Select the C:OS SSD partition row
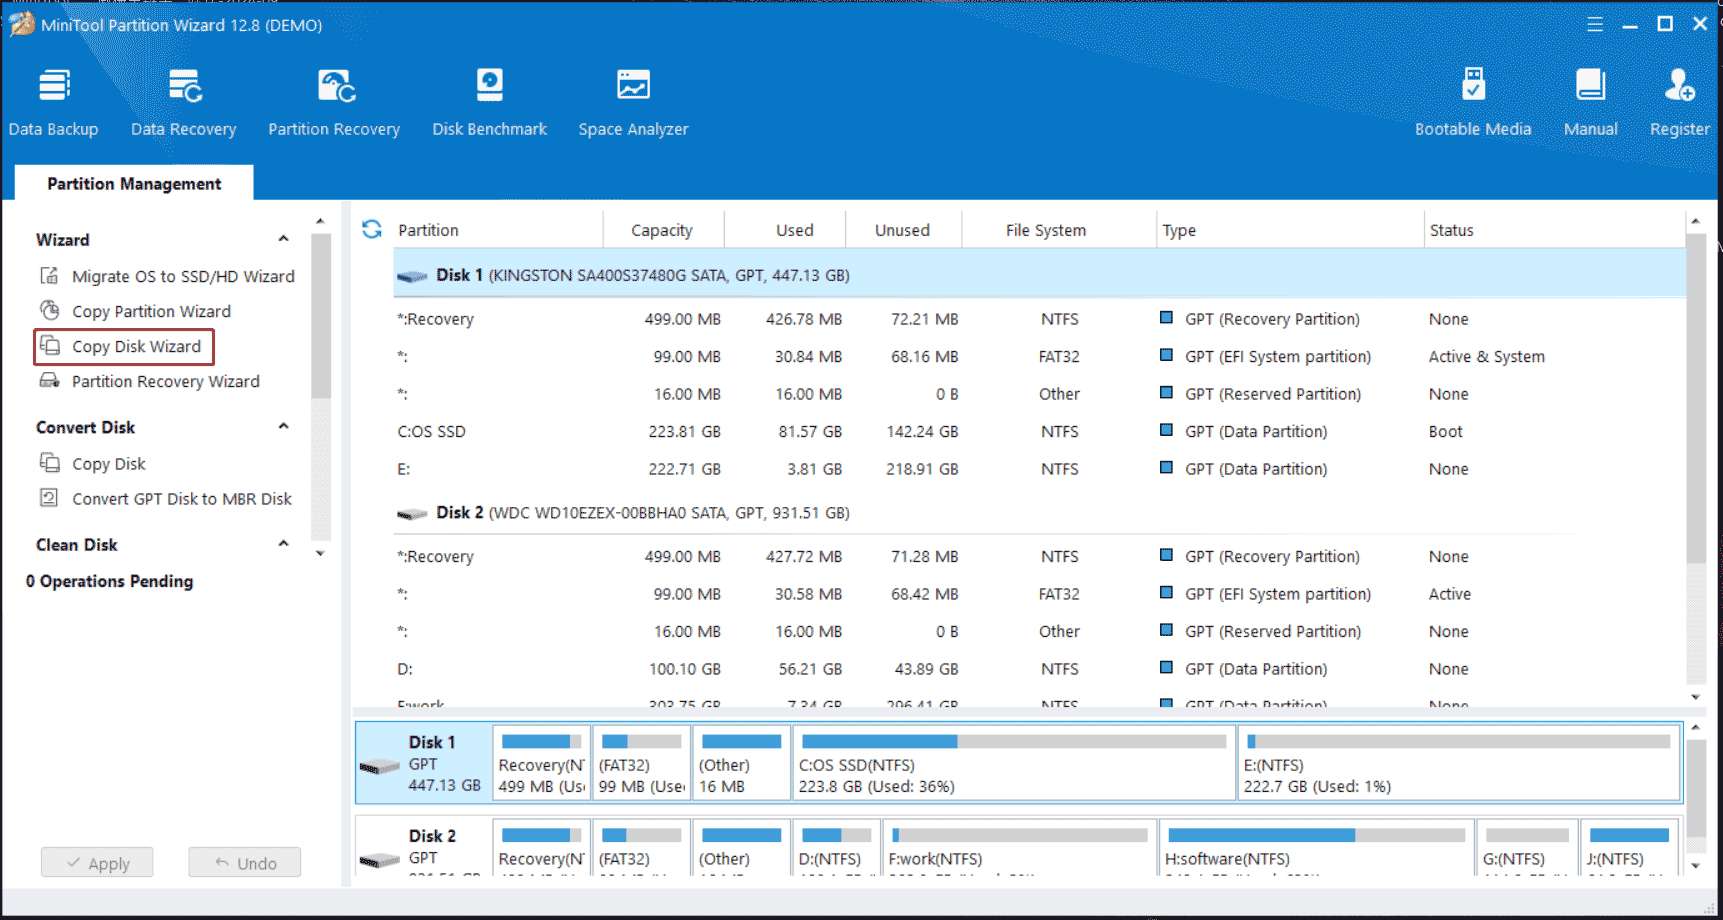Viewport: 1723px width, 920px height. click(x=1039, y=432)
